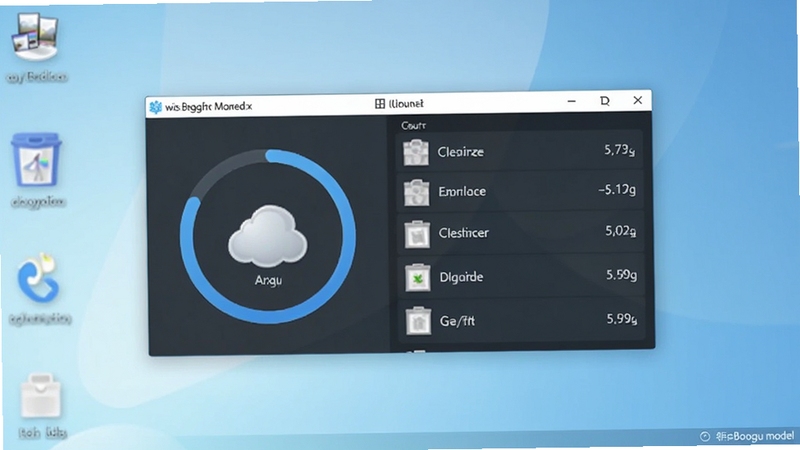
Task: Click the Cleairze row icon
Action: [416, 152]
